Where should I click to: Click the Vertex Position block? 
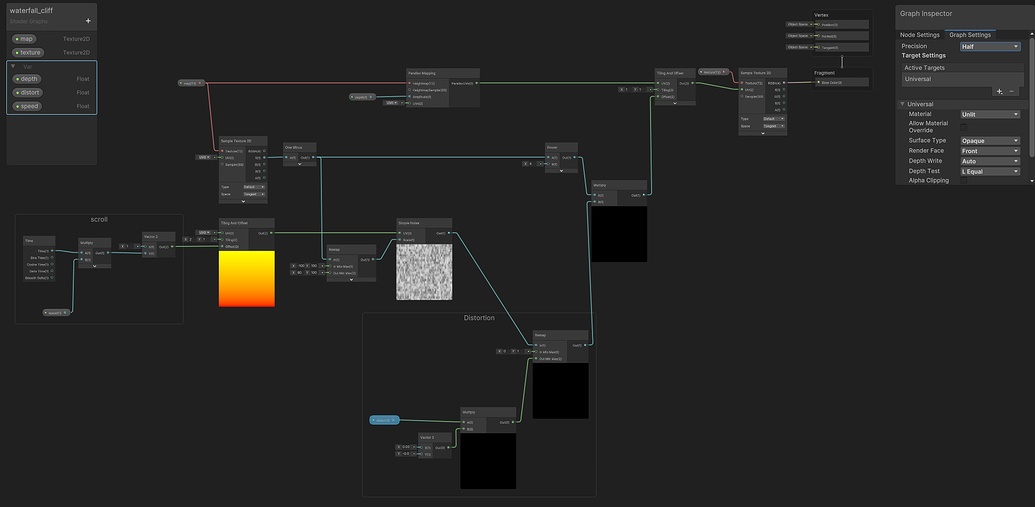click(838, 24)
